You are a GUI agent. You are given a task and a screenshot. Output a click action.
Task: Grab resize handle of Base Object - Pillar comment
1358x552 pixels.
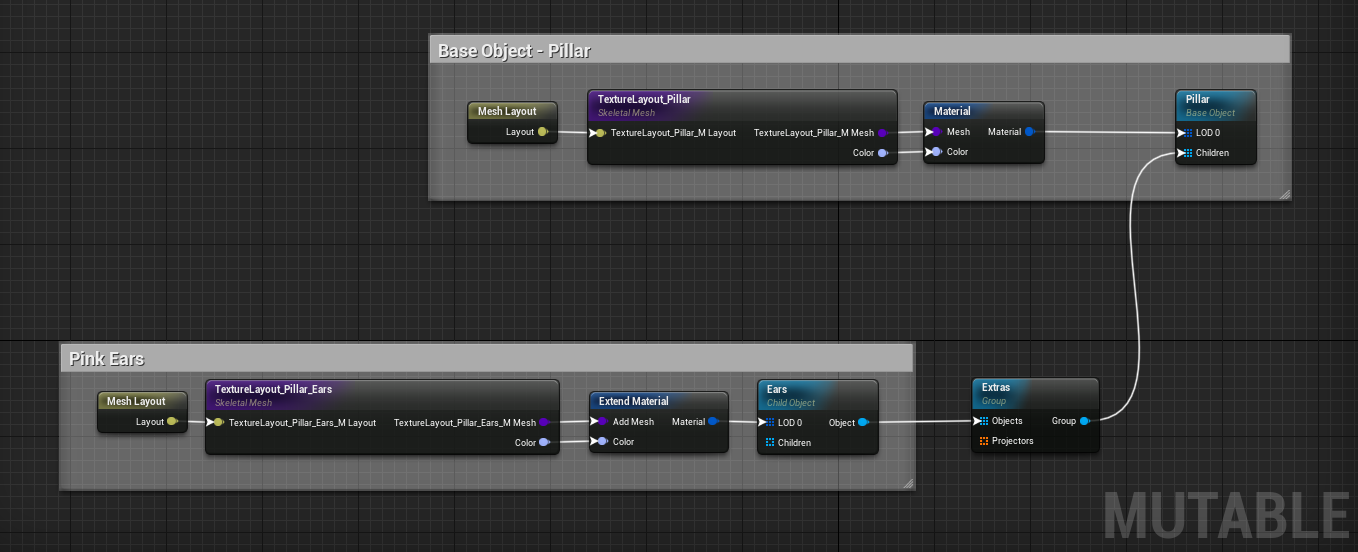pos(1285,194)
